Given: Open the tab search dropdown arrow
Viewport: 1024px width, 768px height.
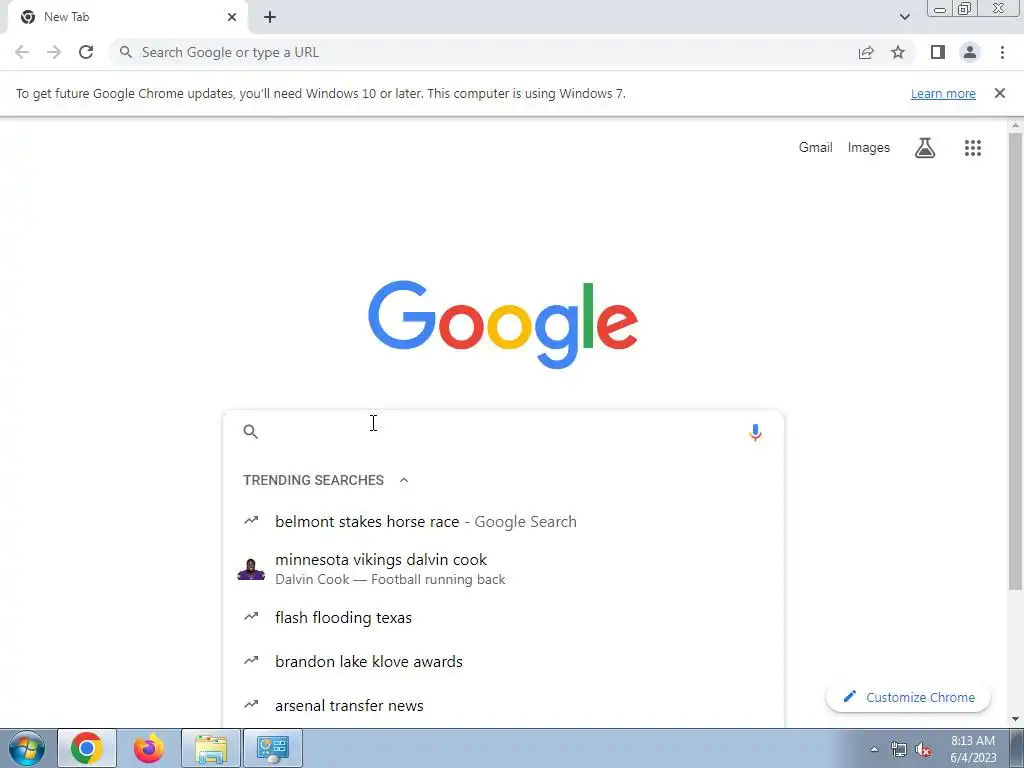Looking at the screenshot, I should [x=904, y=17].
